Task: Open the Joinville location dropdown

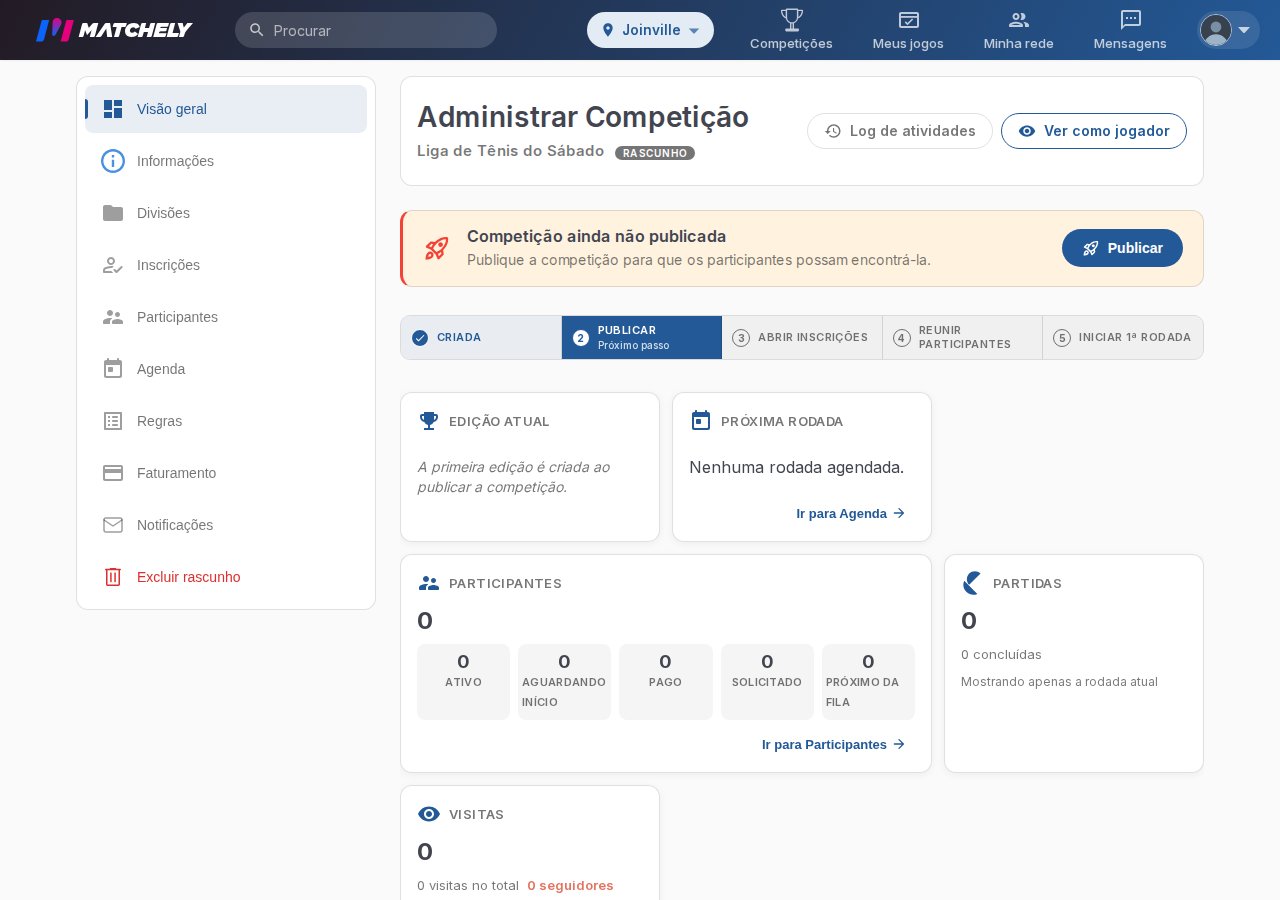Action: [x=650, y=30]
